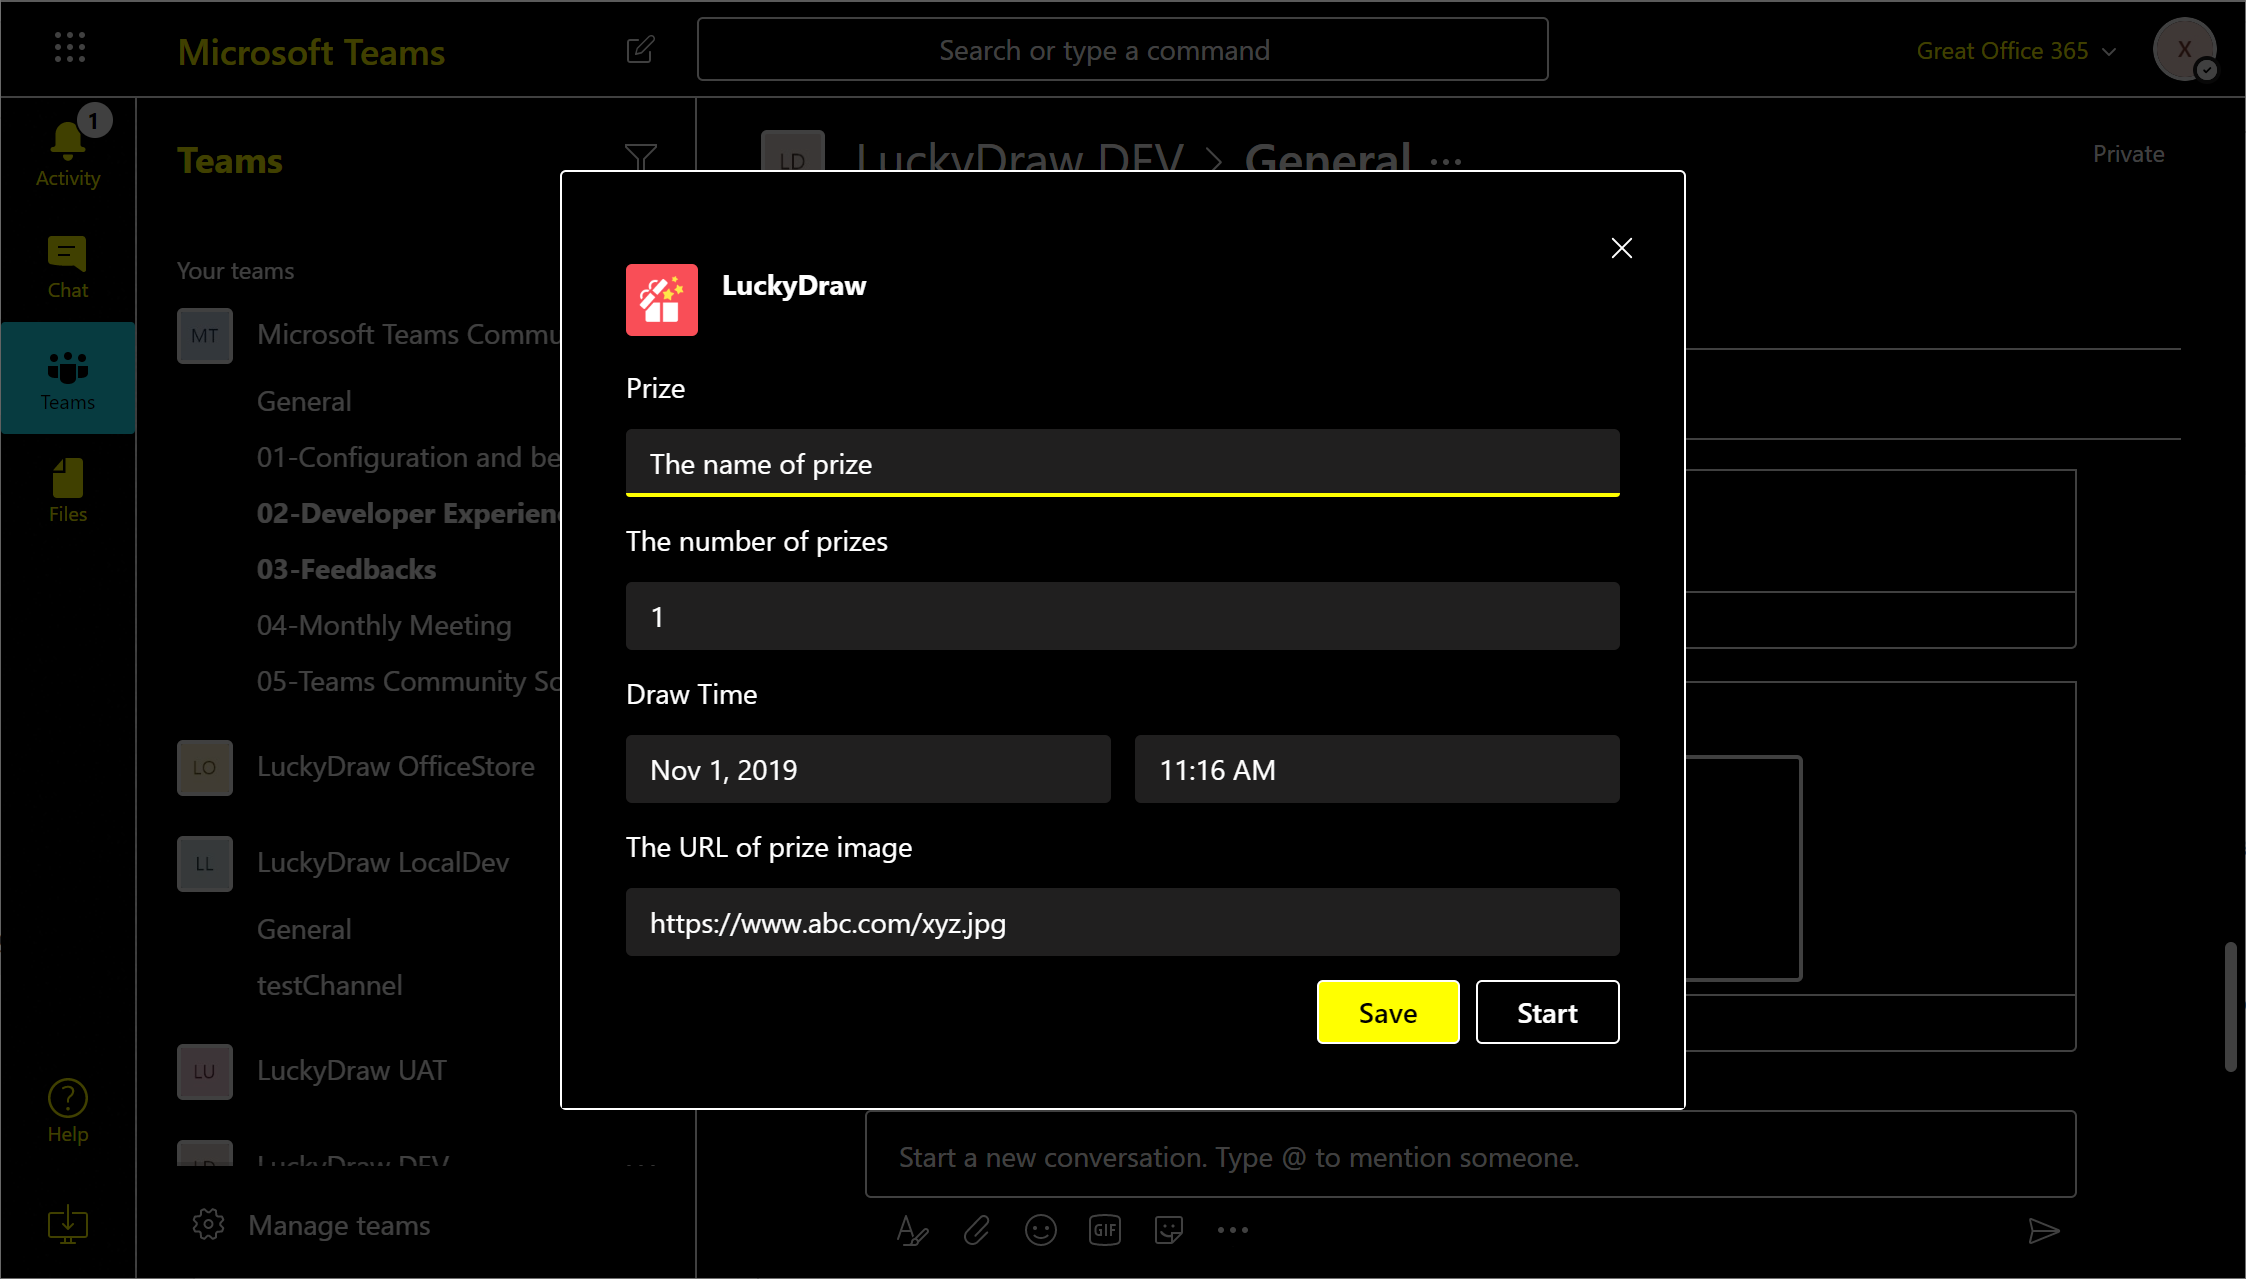Click the Manage teams gear icon
Image resolution: width=2246 pixels, height=1279 pixels.
pyautogui.click(x=208, y=1224)
